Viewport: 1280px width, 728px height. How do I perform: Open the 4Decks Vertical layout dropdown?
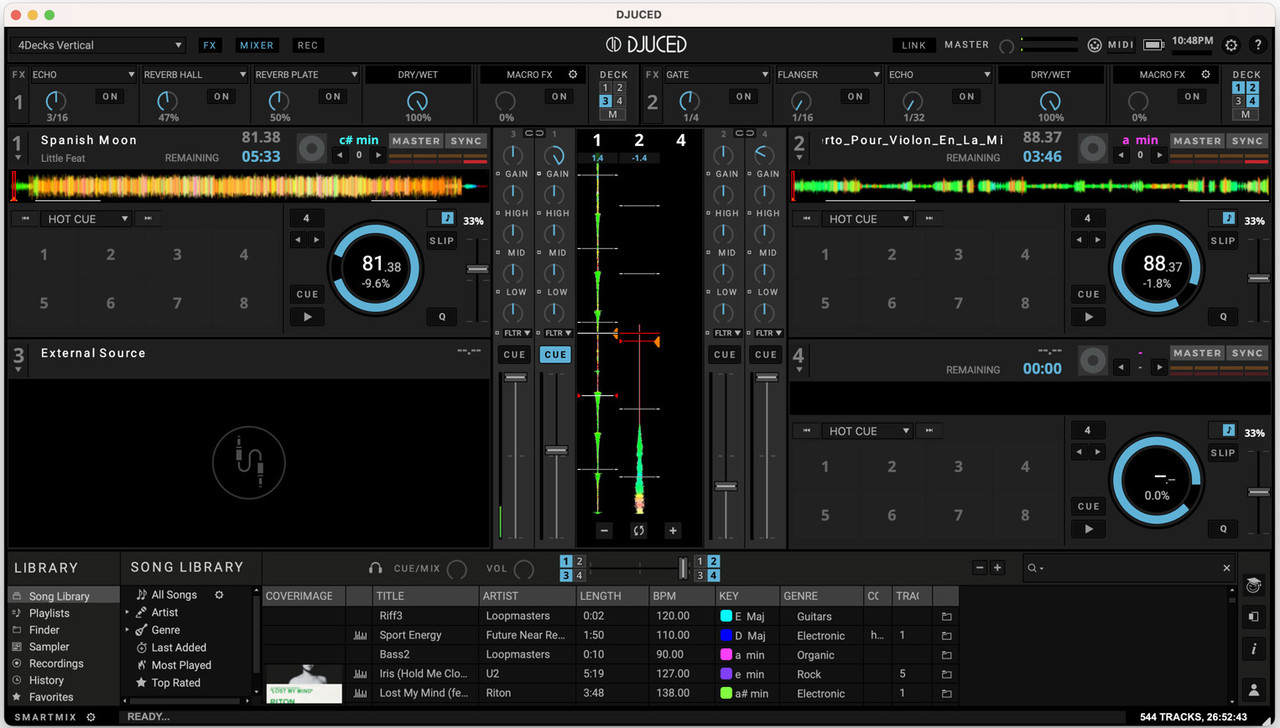point(98,45)
